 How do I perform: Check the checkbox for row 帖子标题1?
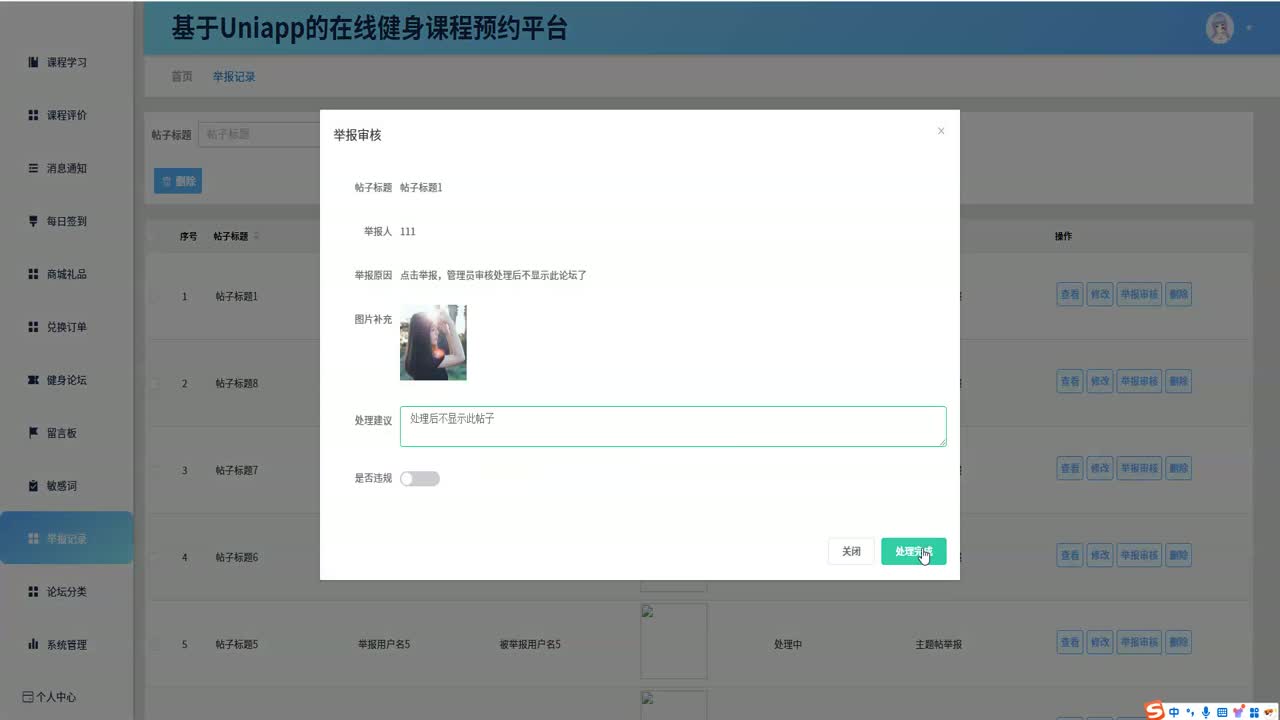(154, 296)
